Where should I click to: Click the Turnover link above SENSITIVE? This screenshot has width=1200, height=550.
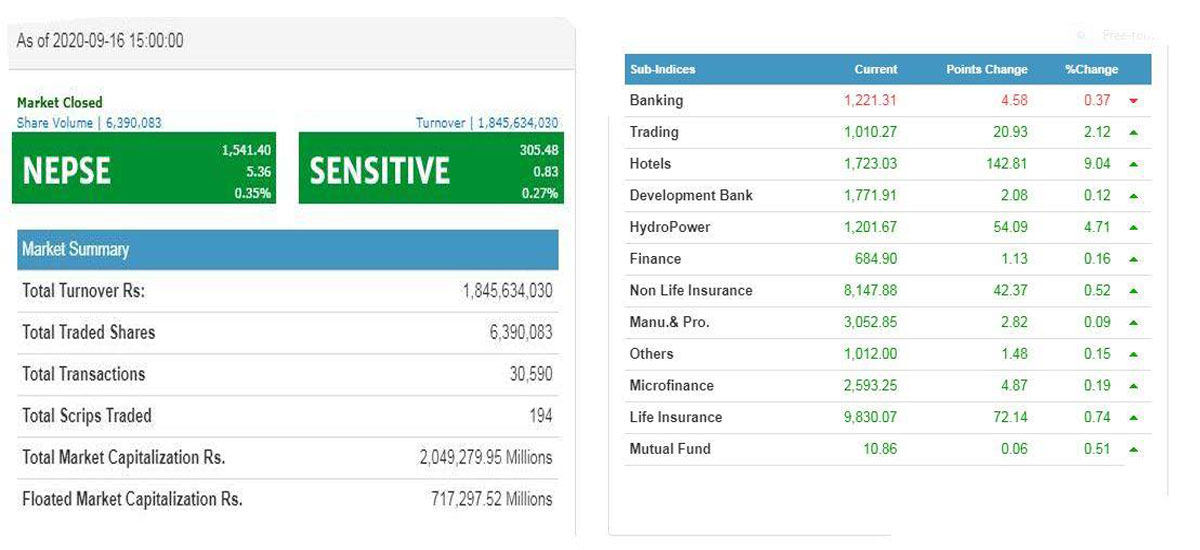(487, 123)
